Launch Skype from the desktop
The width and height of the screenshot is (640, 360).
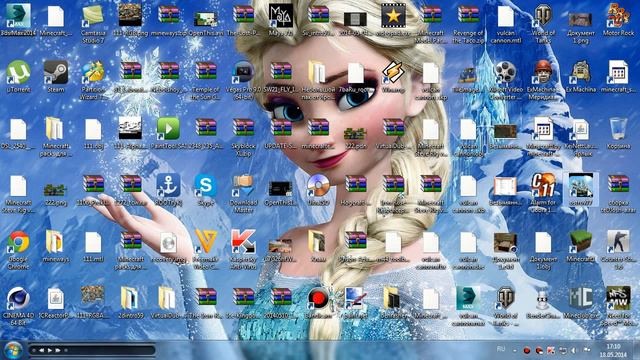point(206,190)
